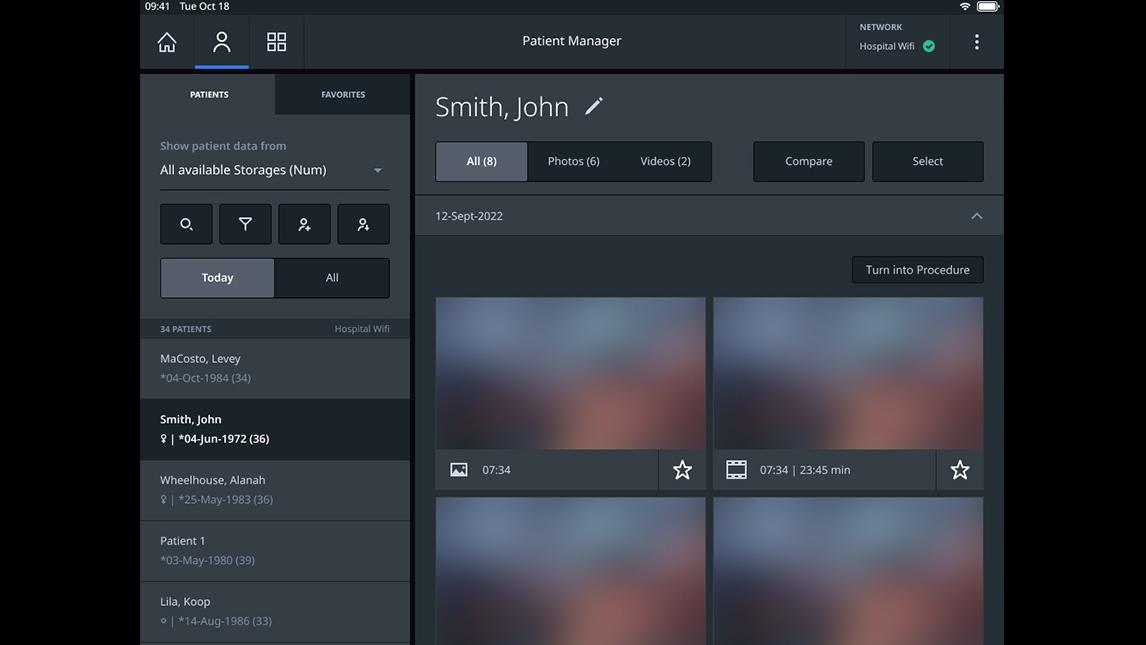Screen dimensions: 1146x645
Task: Open the 23:45 min video thumbnail
Action: tap(848, 373)
